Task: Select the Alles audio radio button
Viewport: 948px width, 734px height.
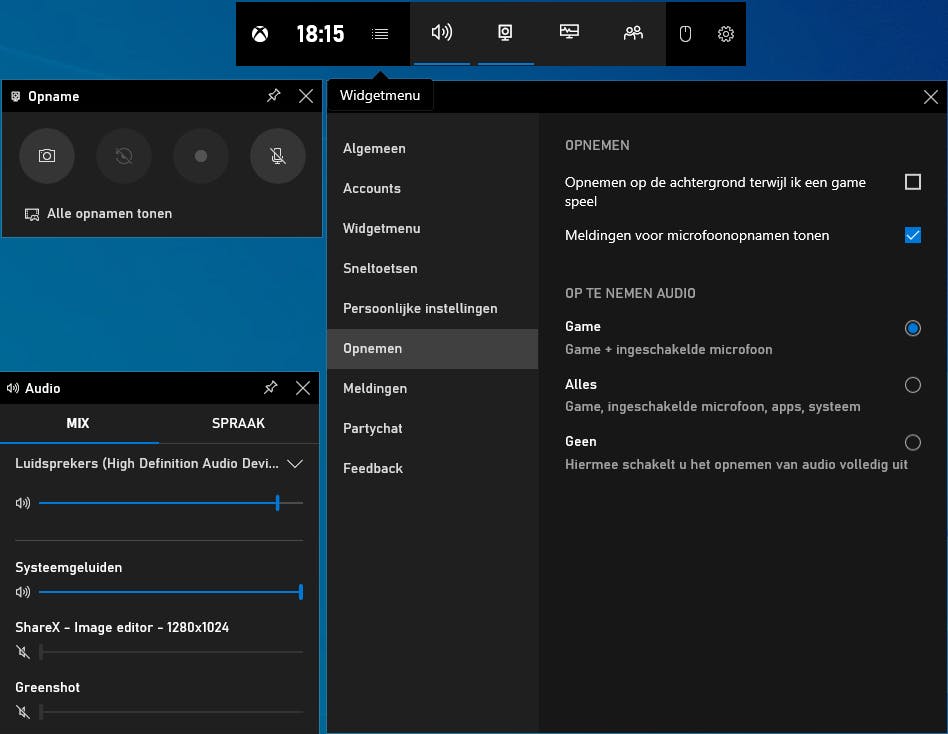Action: 912,385
